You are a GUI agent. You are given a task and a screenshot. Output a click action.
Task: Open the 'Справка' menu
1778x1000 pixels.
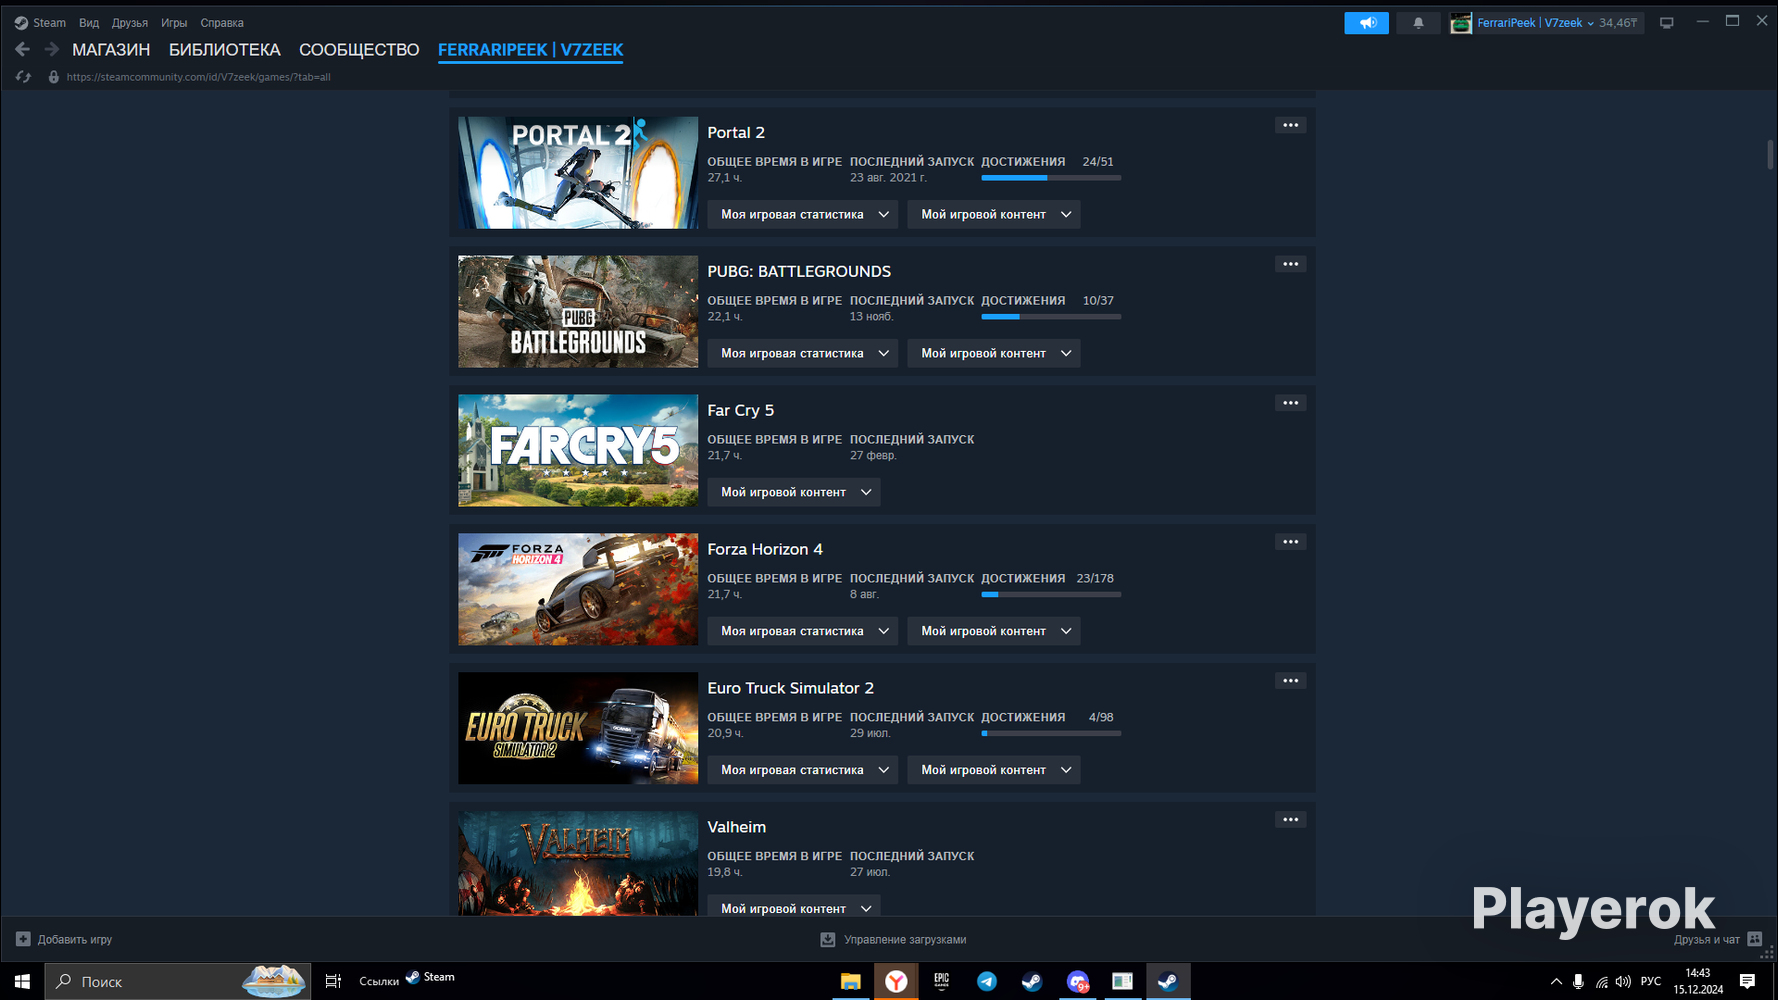[x=222, y=23]
